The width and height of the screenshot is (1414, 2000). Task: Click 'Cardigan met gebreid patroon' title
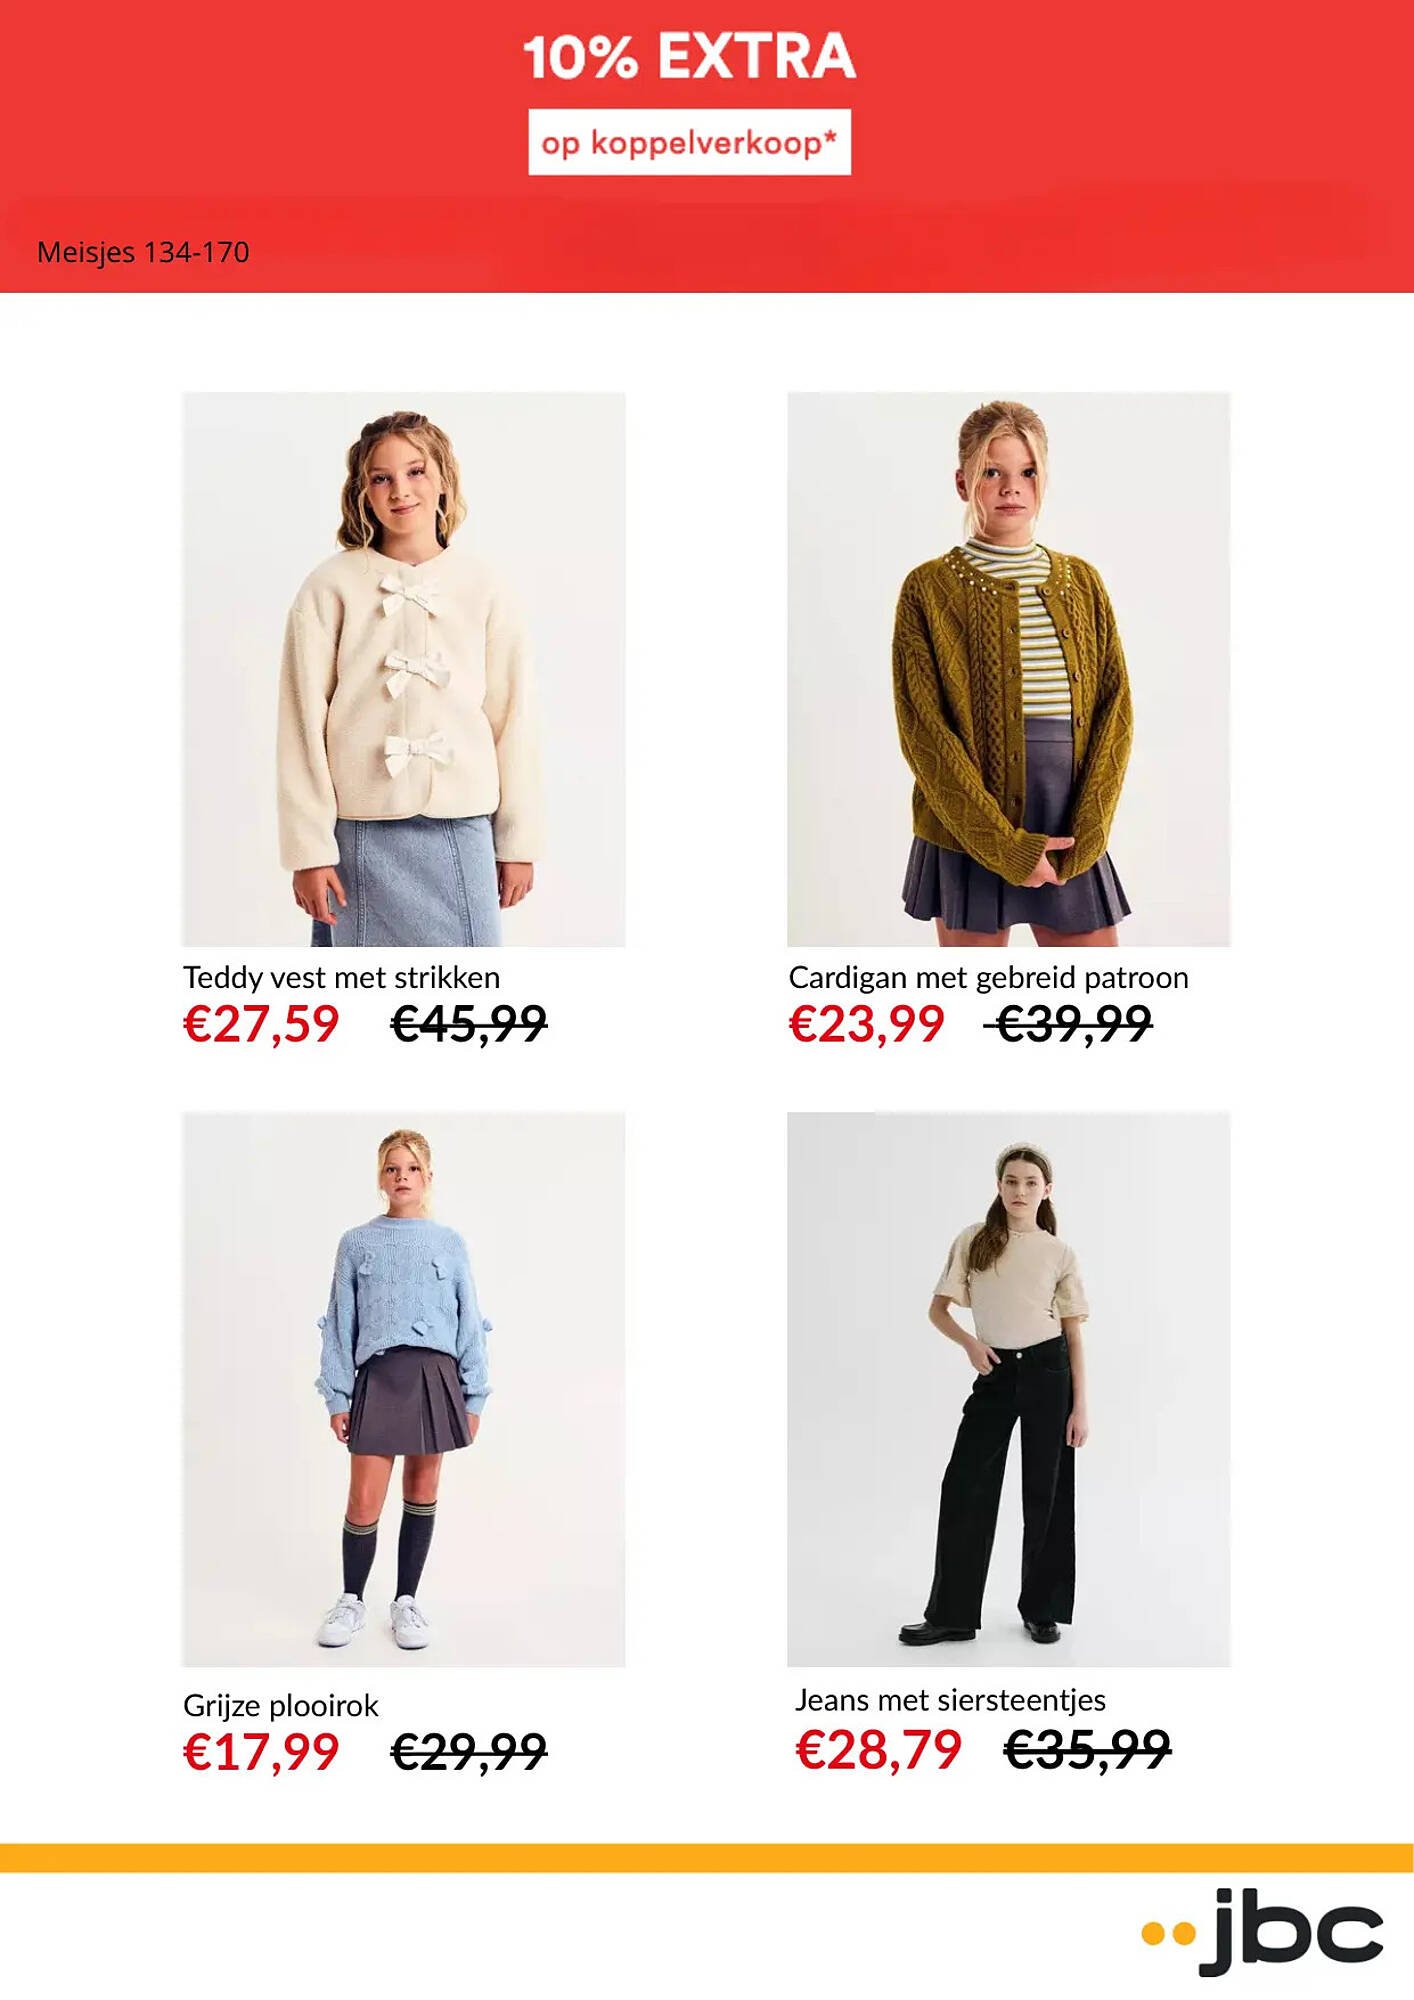tap(988, 977)
